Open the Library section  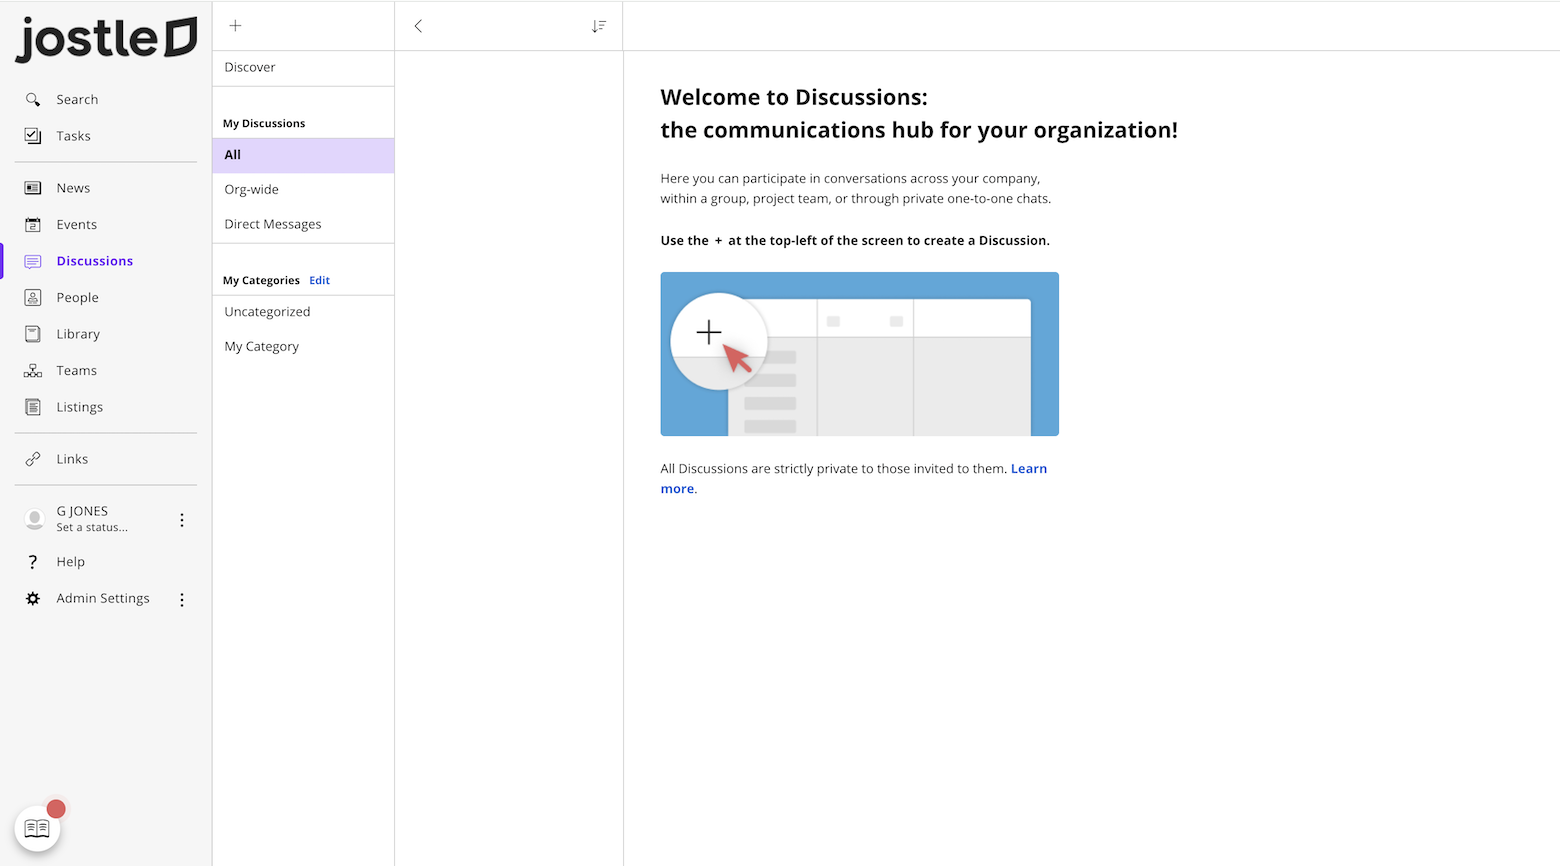[x=78, y=334]
